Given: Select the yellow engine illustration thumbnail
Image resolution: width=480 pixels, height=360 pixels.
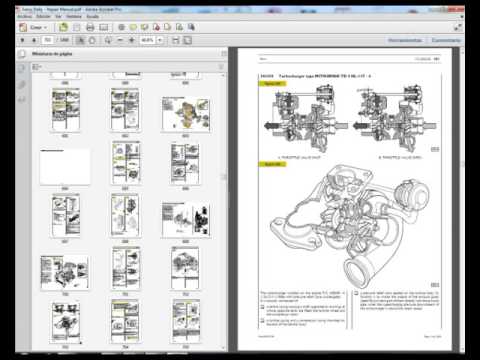Looking at the screenshot, I should 186,114.
